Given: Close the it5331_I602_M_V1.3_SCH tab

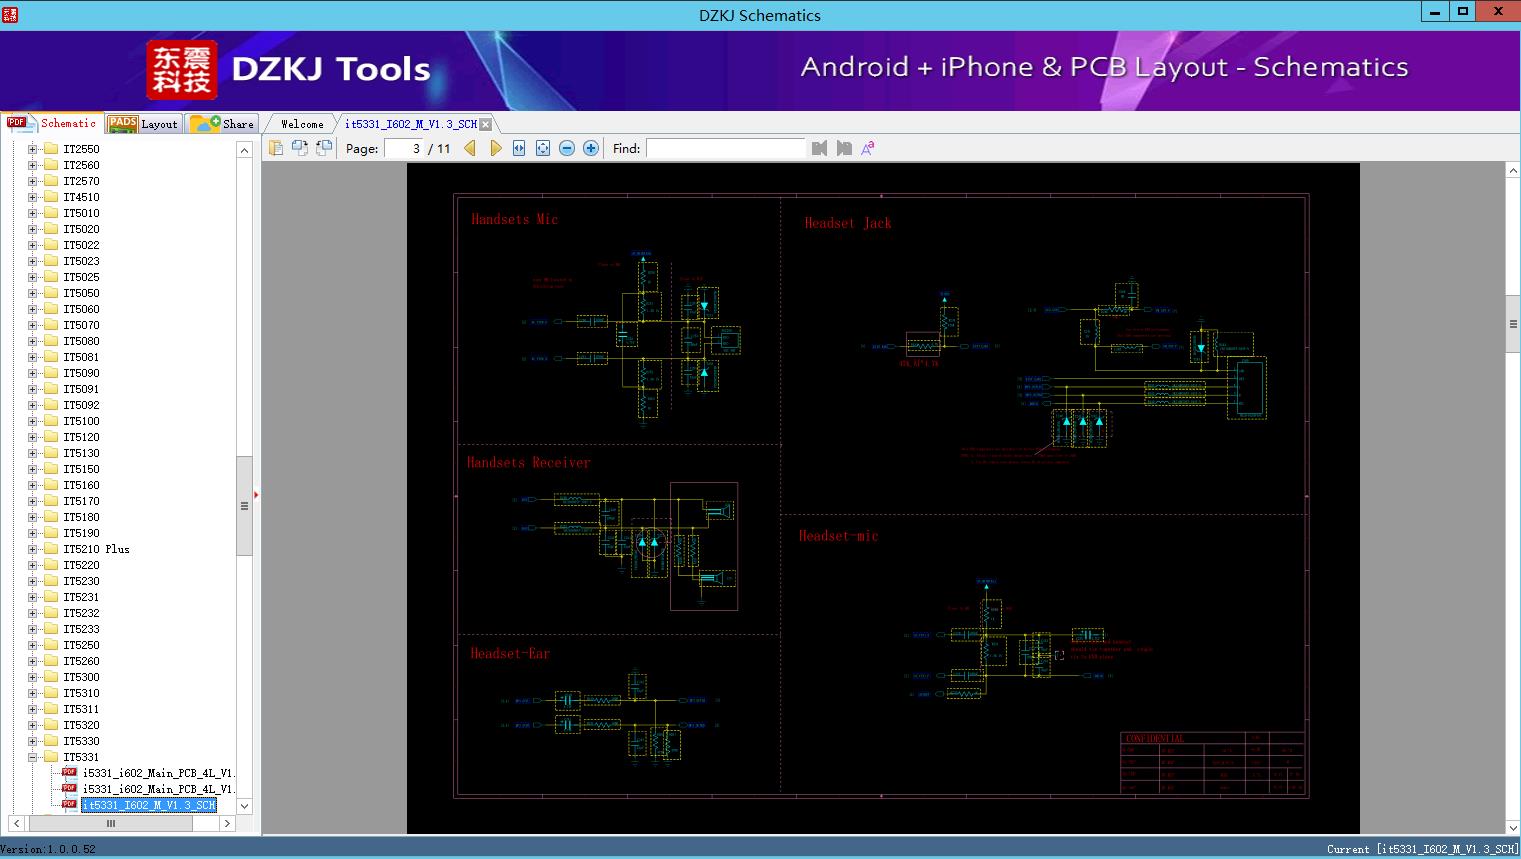Looking at the screenshot, I should pos(486,124).
